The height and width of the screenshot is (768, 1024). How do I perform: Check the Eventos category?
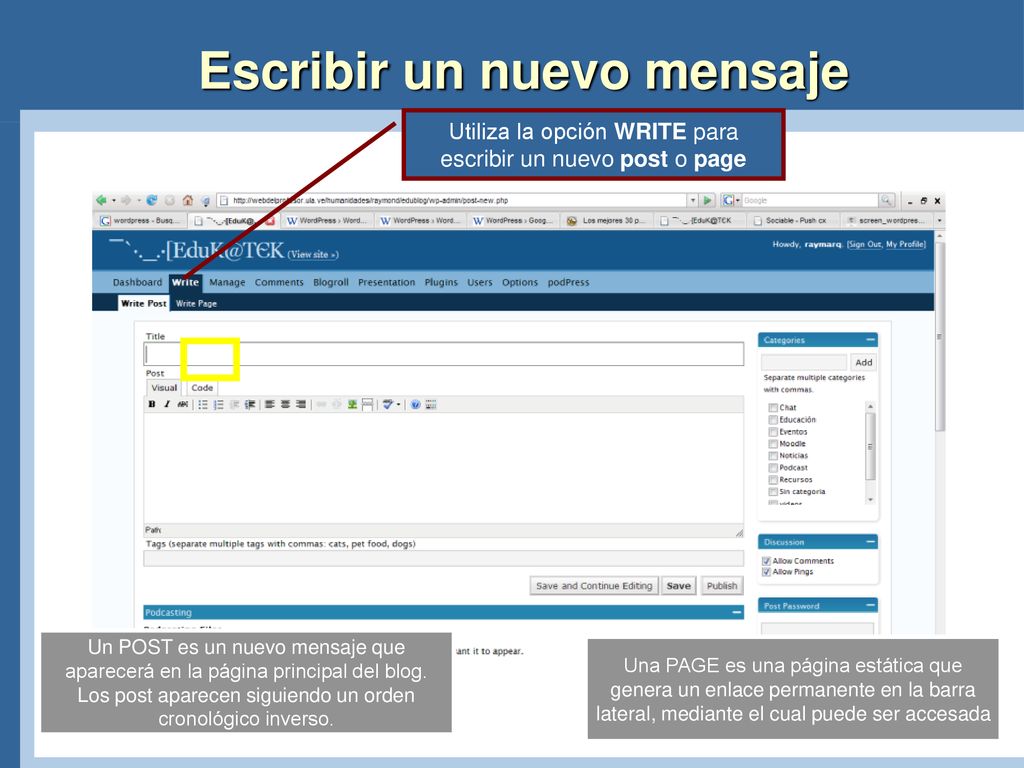click(773, 432)
